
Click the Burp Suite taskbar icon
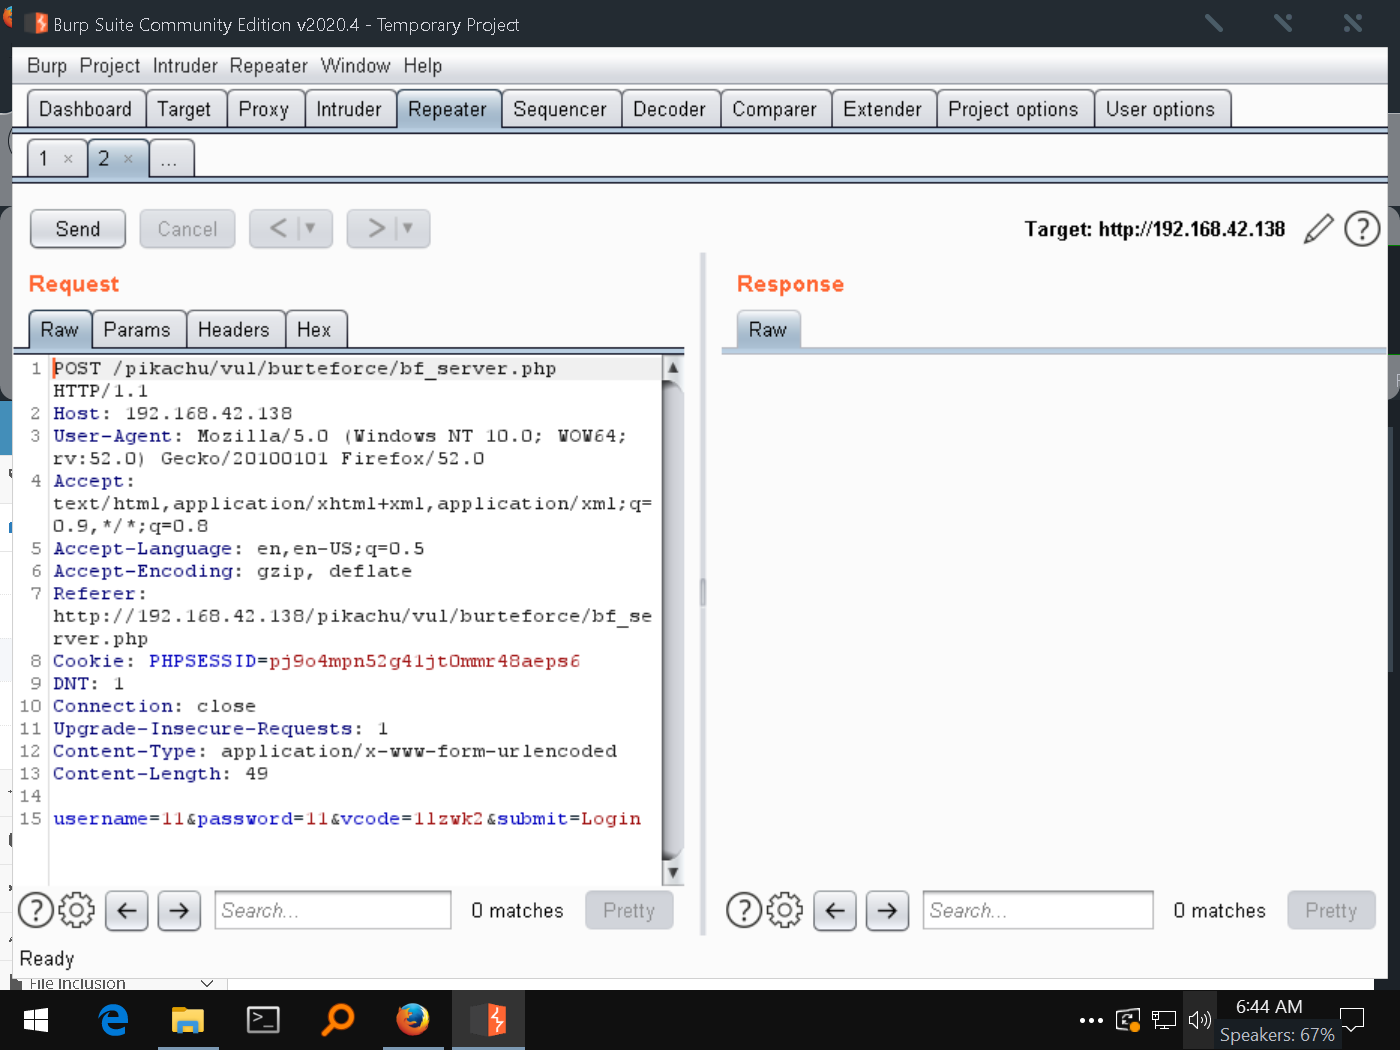(489, 1020)
